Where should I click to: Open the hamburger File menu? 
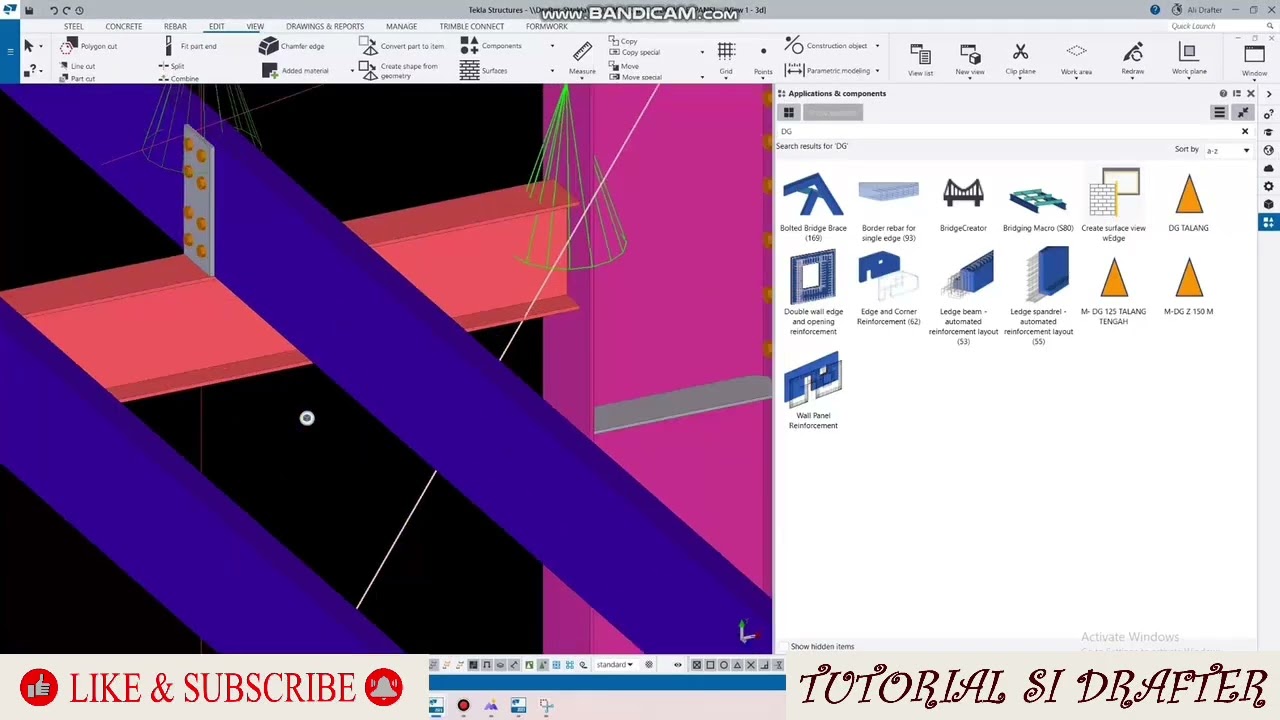pos(9,50)
